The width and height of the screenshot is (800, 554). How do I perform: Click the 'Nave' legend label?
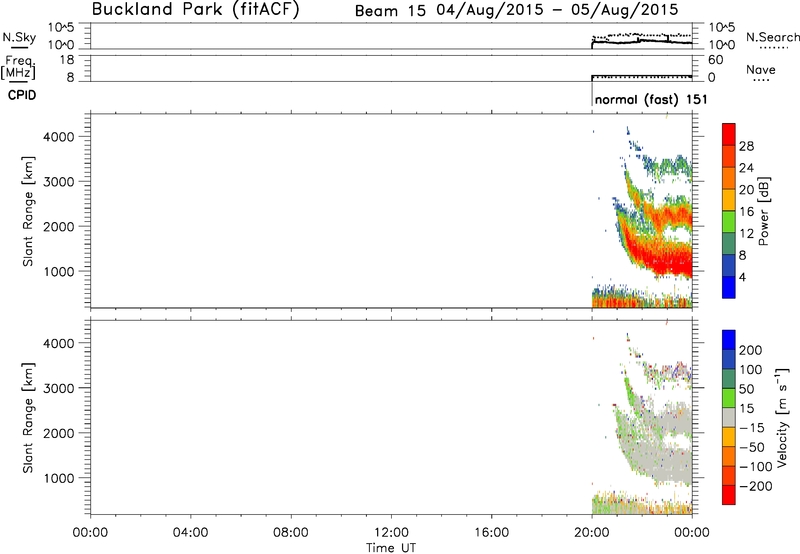pos(761,69)
